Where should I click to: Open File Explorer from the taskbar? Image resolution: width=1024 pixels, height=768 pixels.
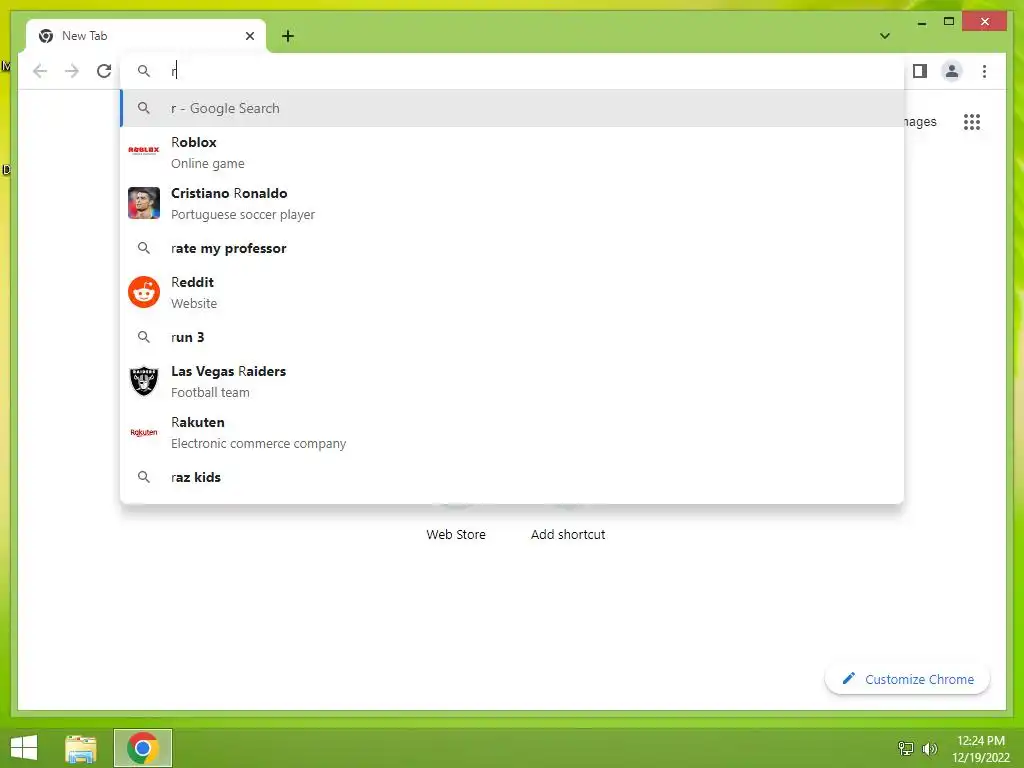[81, 748]
